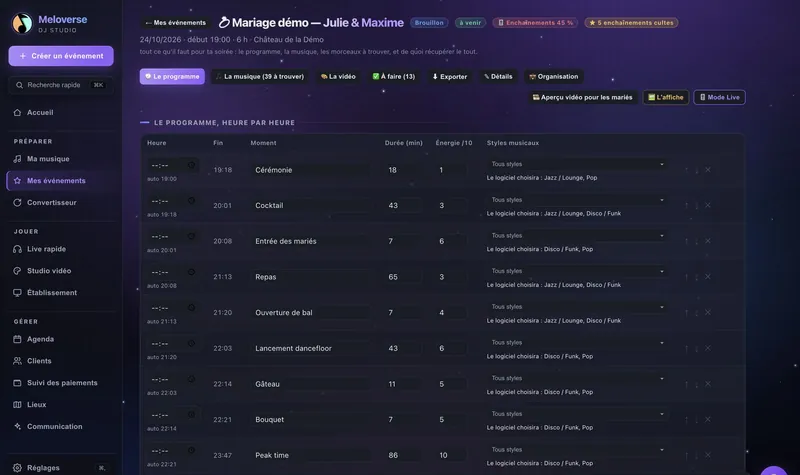
Task: Go back via Mes événements breadcrumb
Action: 176,23
